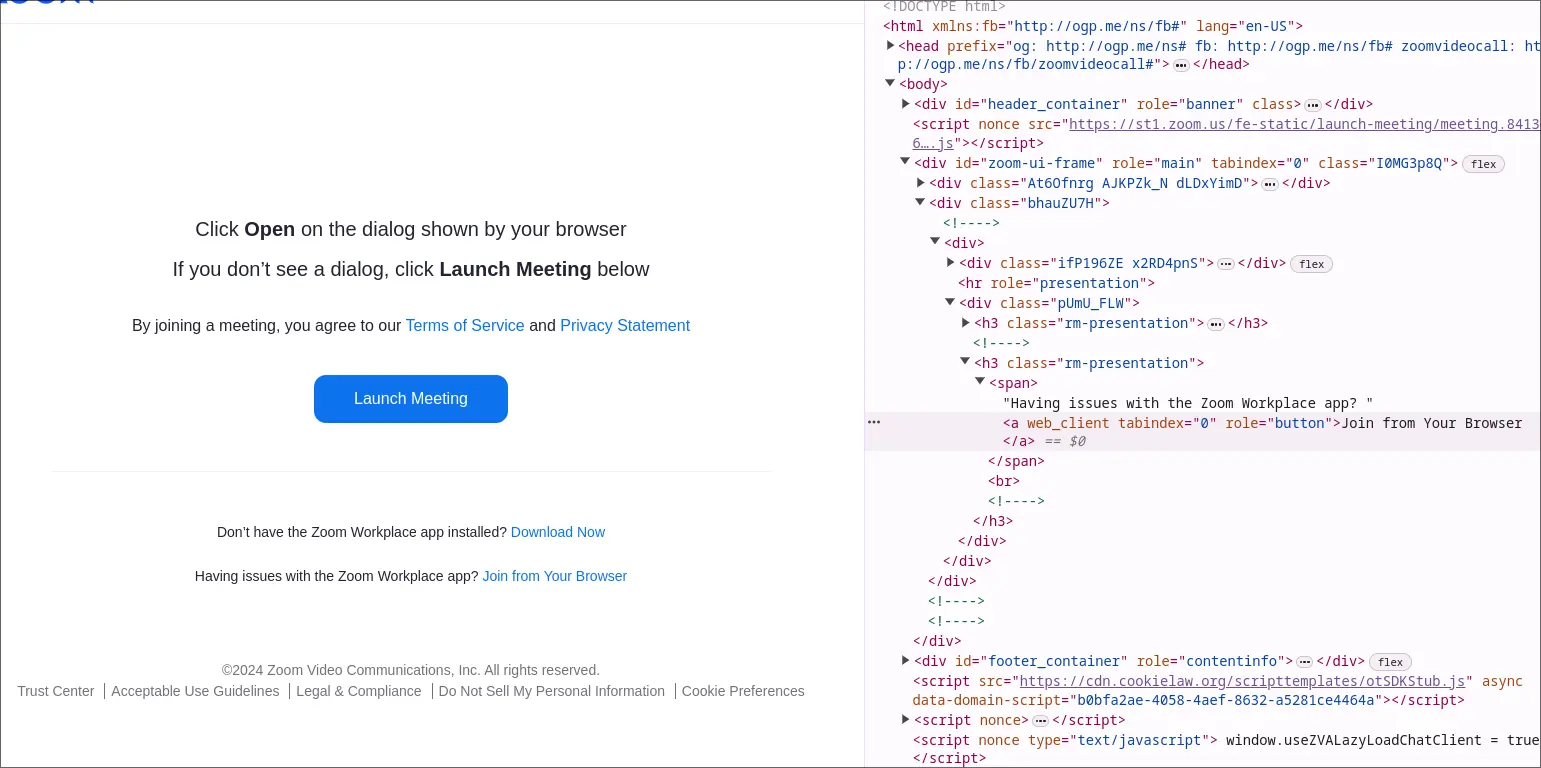Click the ellipsis inside the head element
This screenshot has width=1541, height=768.
[1181, 65]
